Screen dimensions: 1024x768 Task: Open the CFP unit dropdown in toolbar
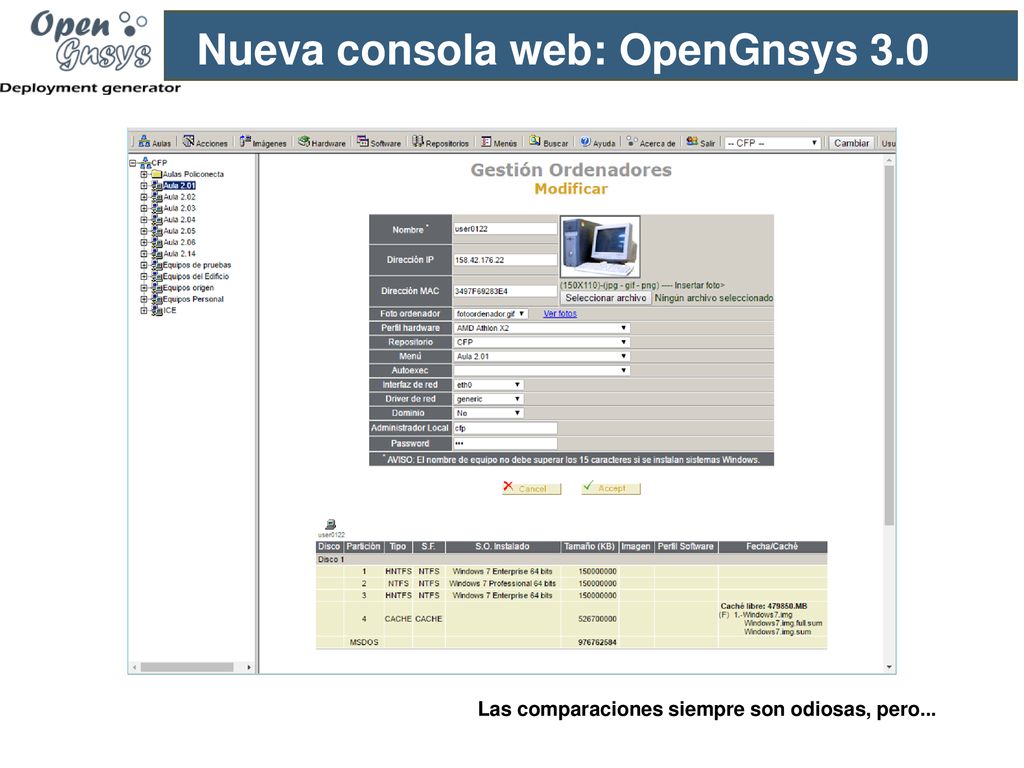[772, 143]
